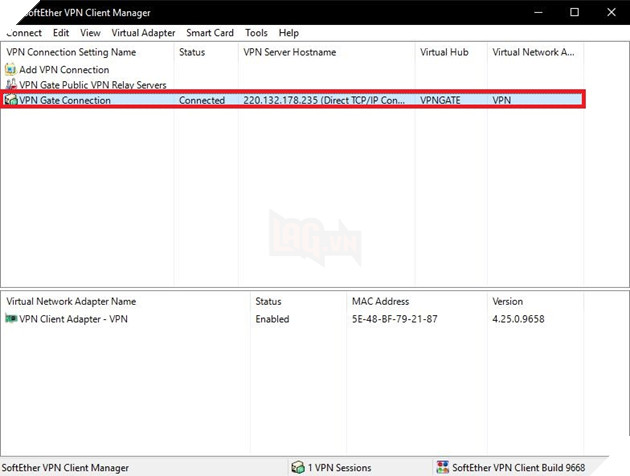
Task: Open the Tools menu
Action: tap(256, 33)
